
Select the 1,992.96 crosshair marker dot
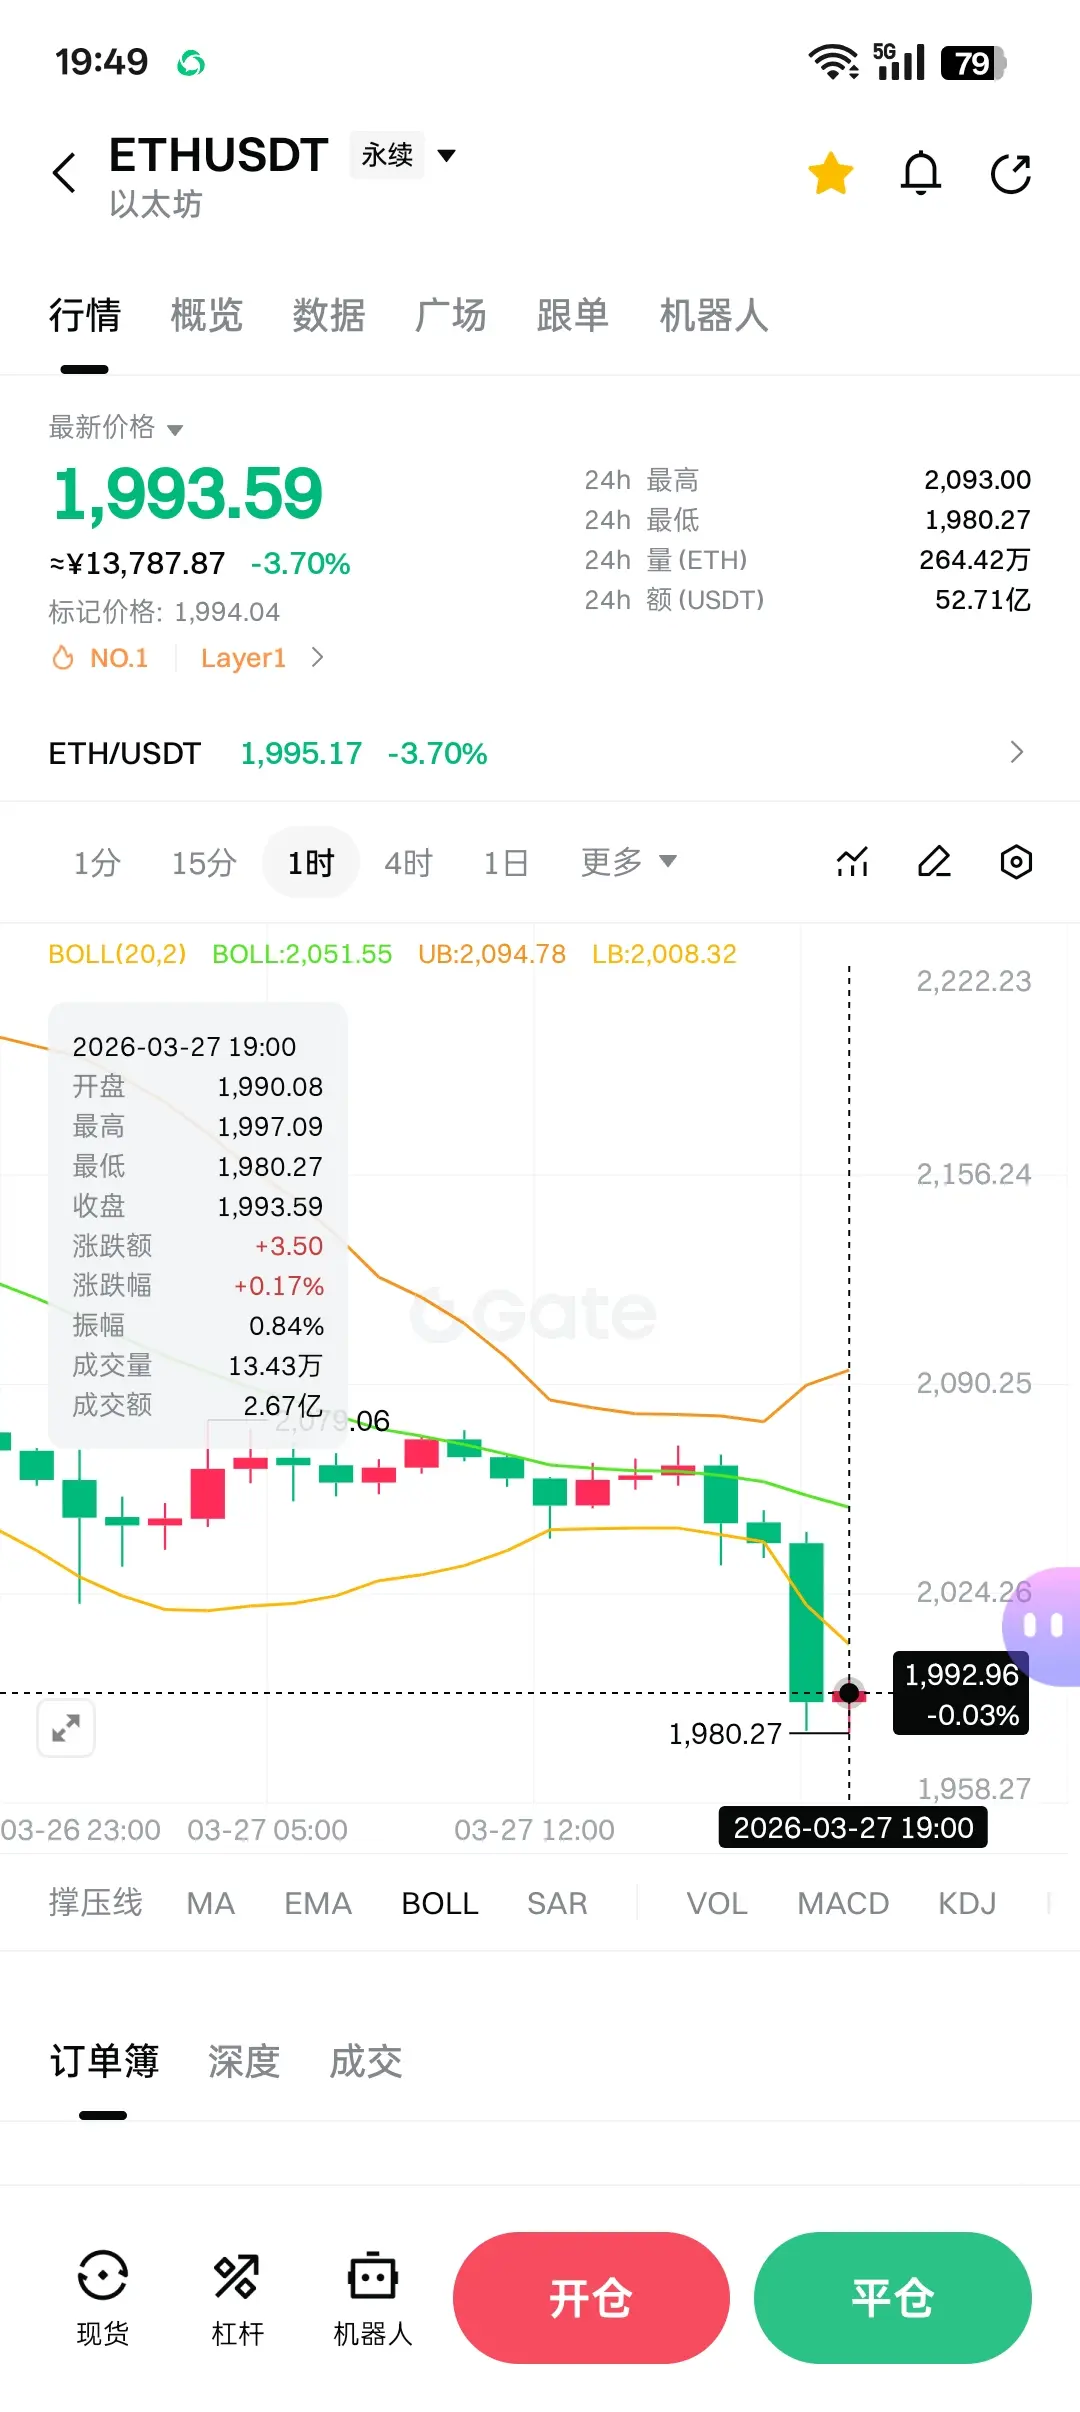point(849,1692)
